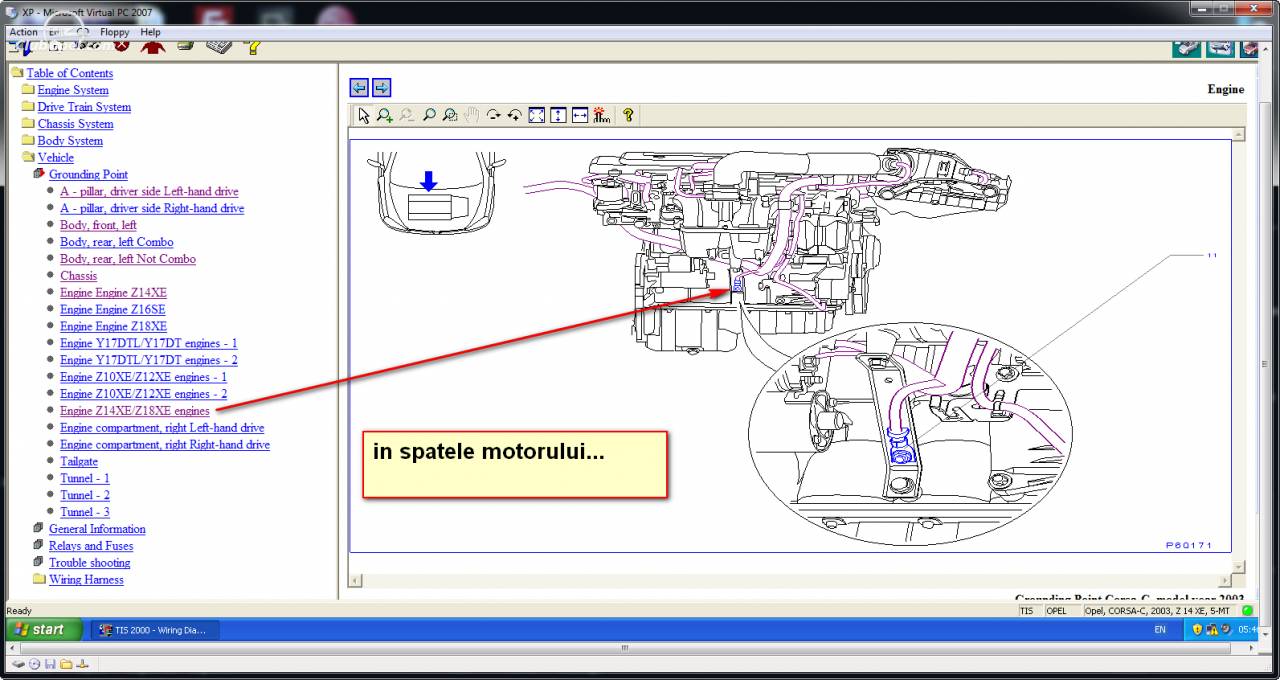
Task: Expand the Trouble shooting book
Action: [x=89, y=563]
